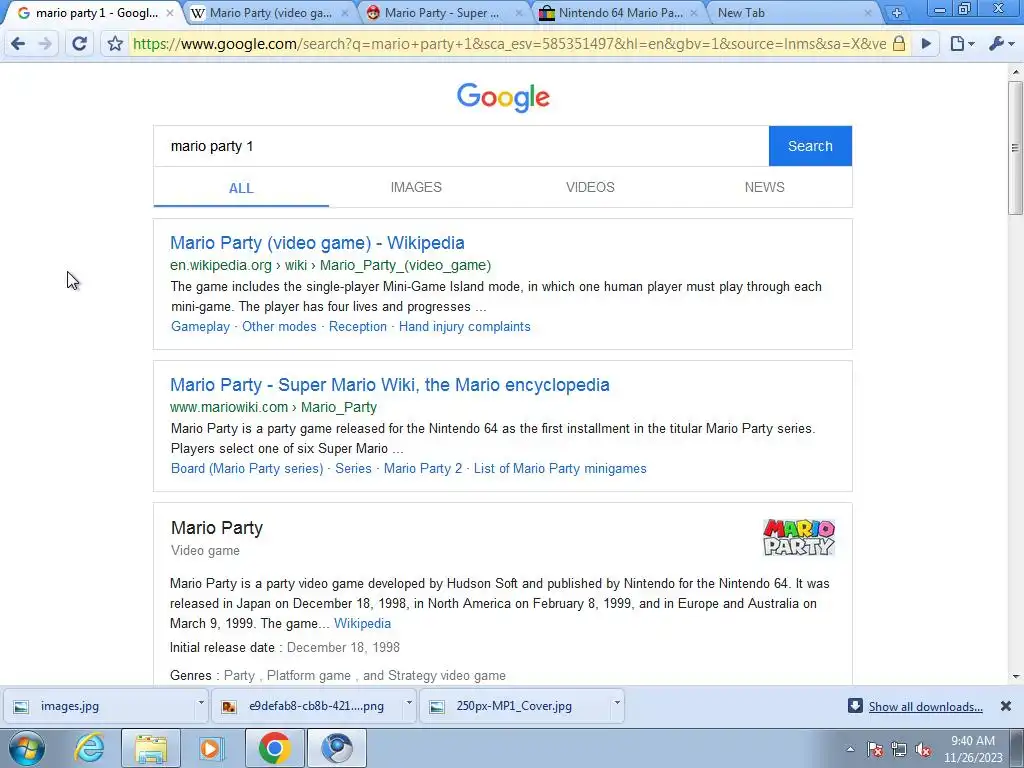Viewport: 1024px width, 768px height.
Task: Click the browser Back arrow
Action: point(18,44)
